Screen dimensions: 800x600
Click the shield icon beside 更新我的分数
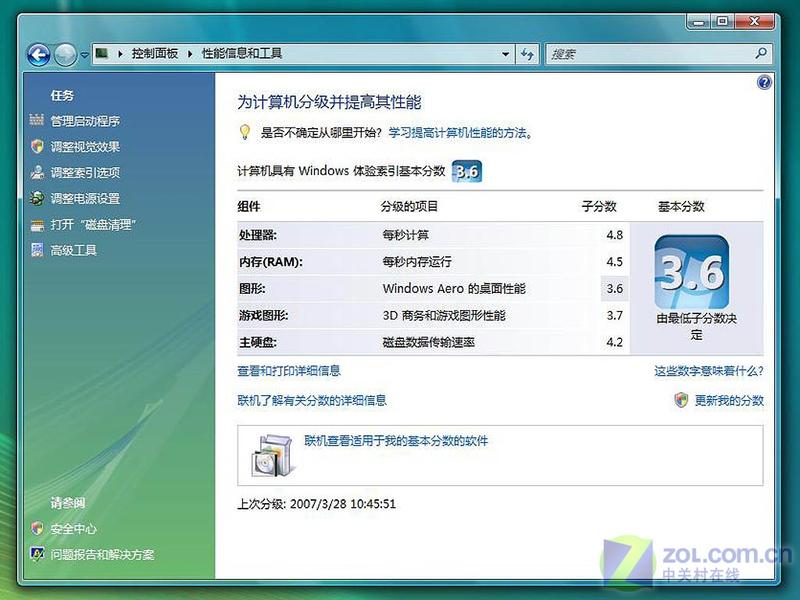click(x=681, y=400)
